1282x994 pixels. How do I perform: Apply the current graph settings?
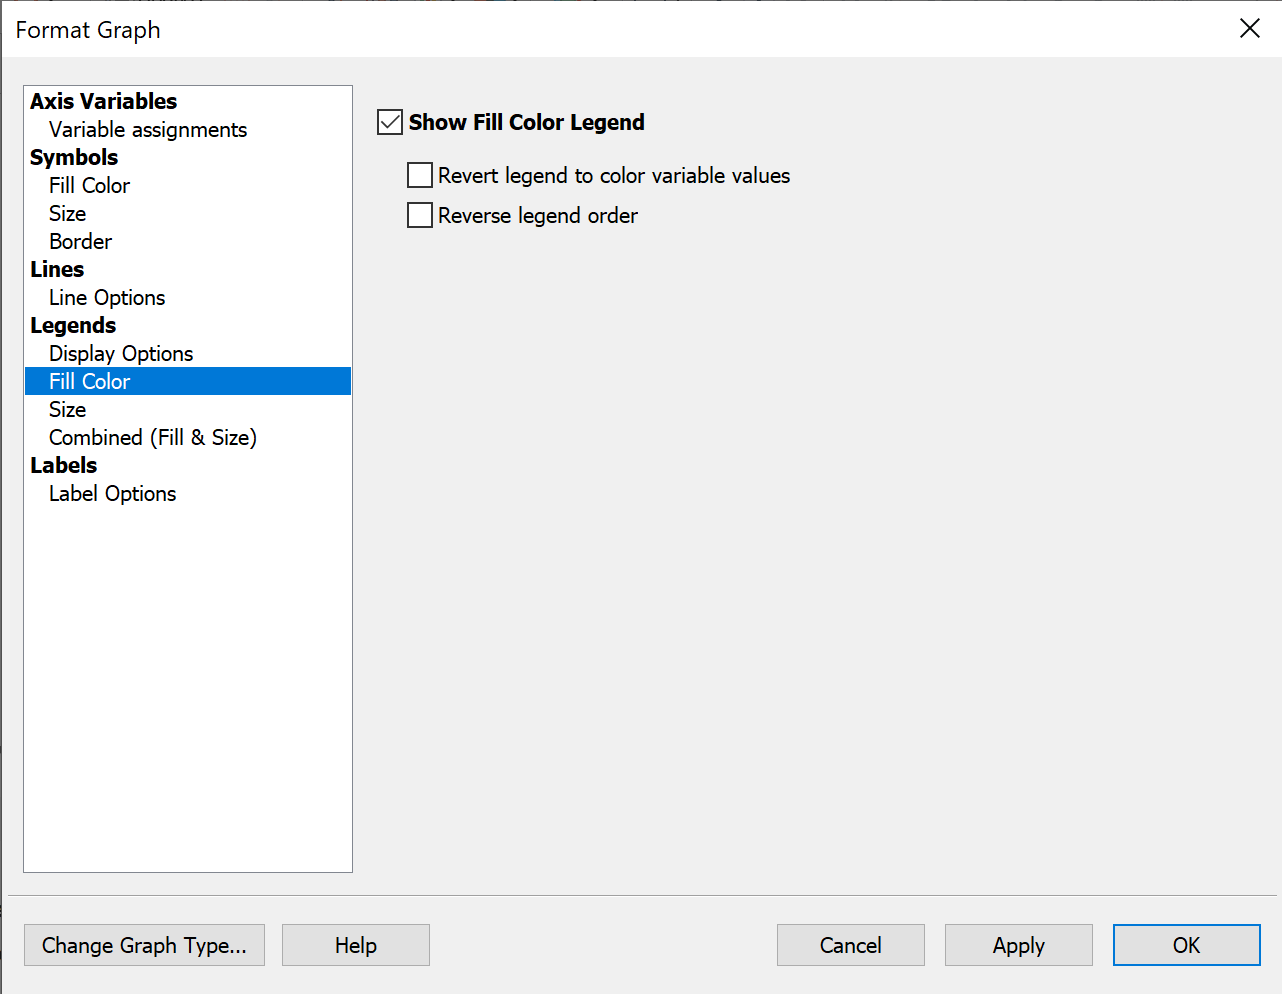pos(1018,945)
